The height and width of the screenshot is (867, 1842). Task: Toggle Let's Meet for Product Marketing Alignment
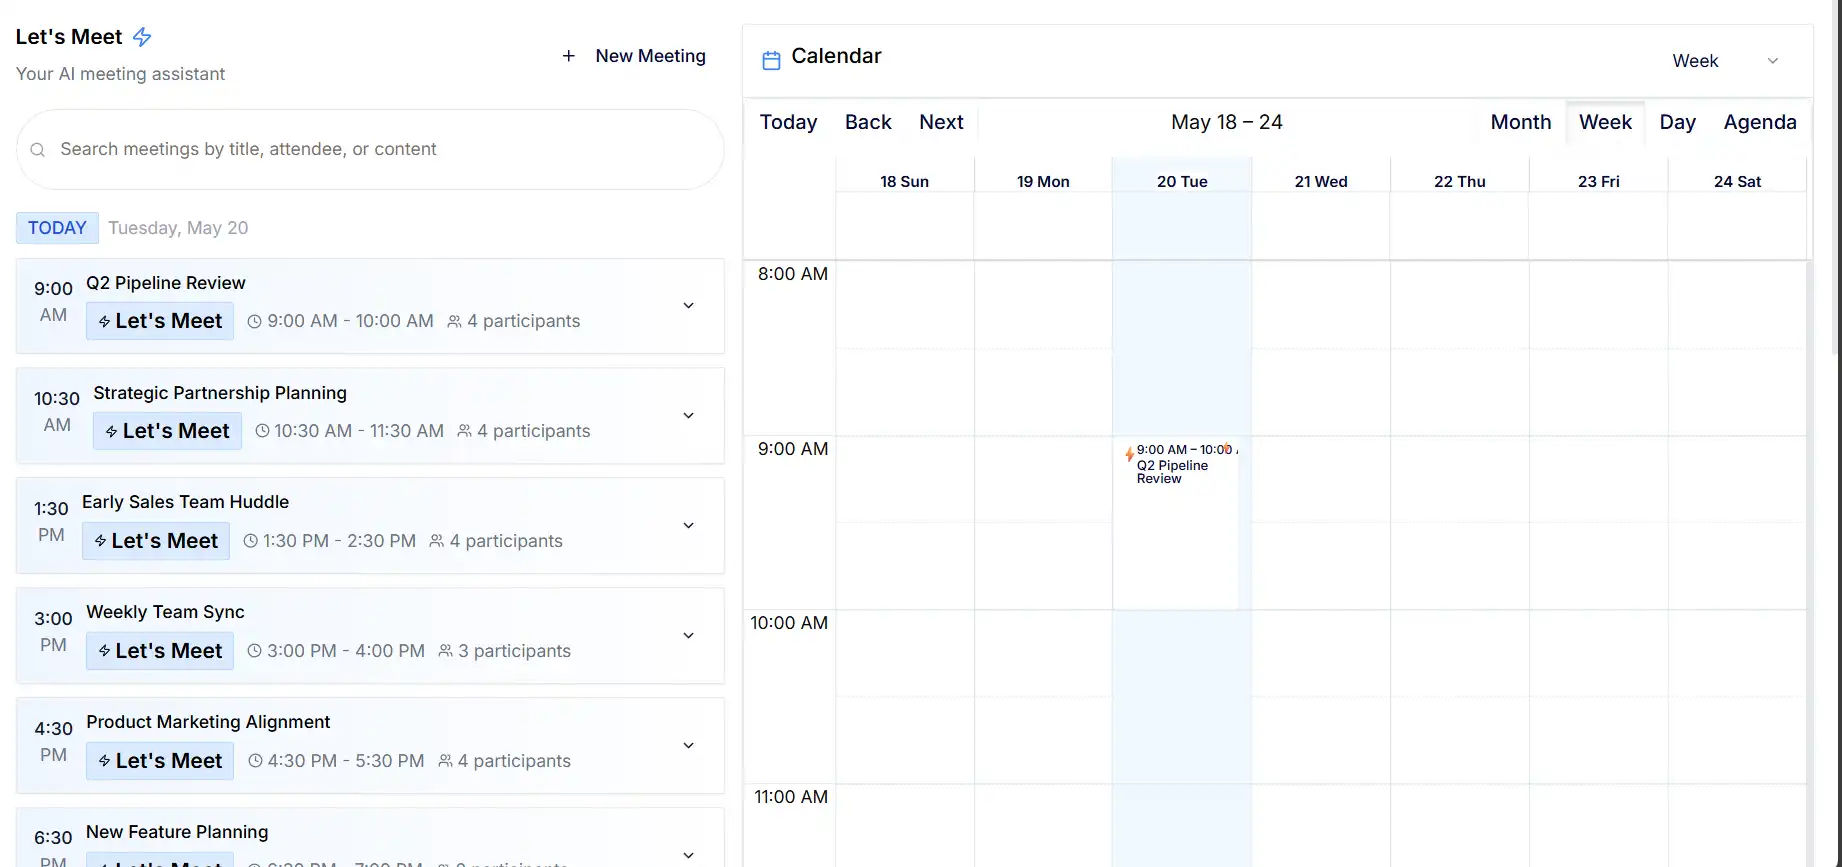pos(159,760)
